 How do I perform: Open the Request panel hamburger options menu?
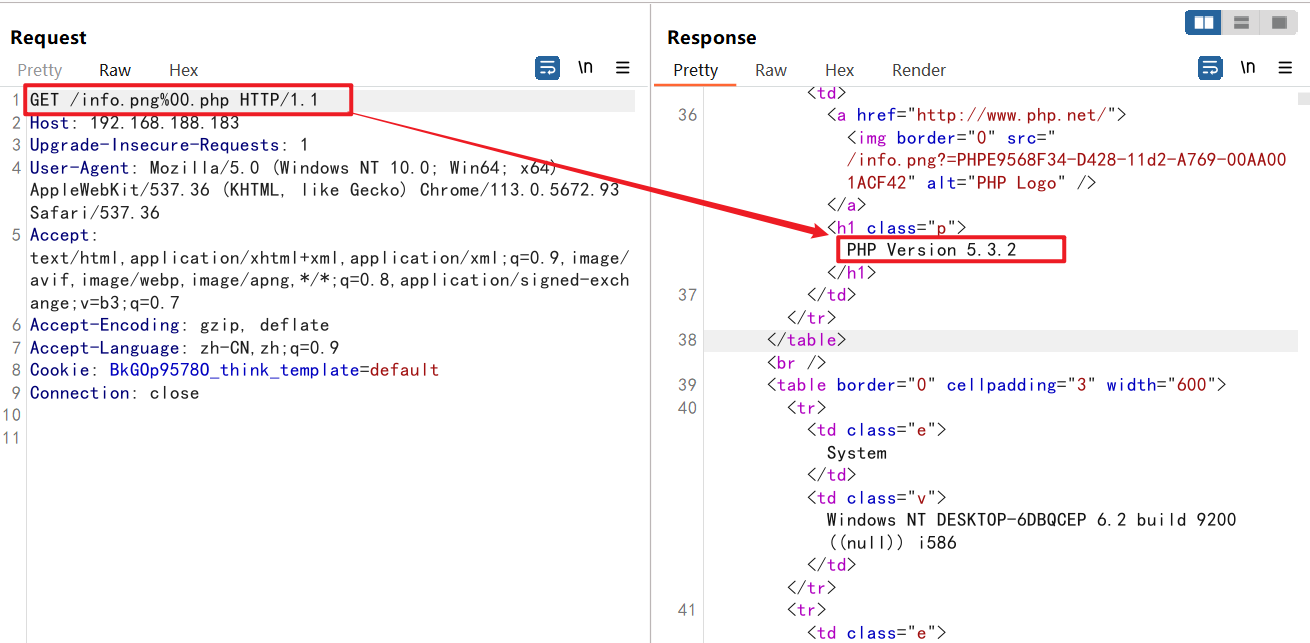point(623,68)
